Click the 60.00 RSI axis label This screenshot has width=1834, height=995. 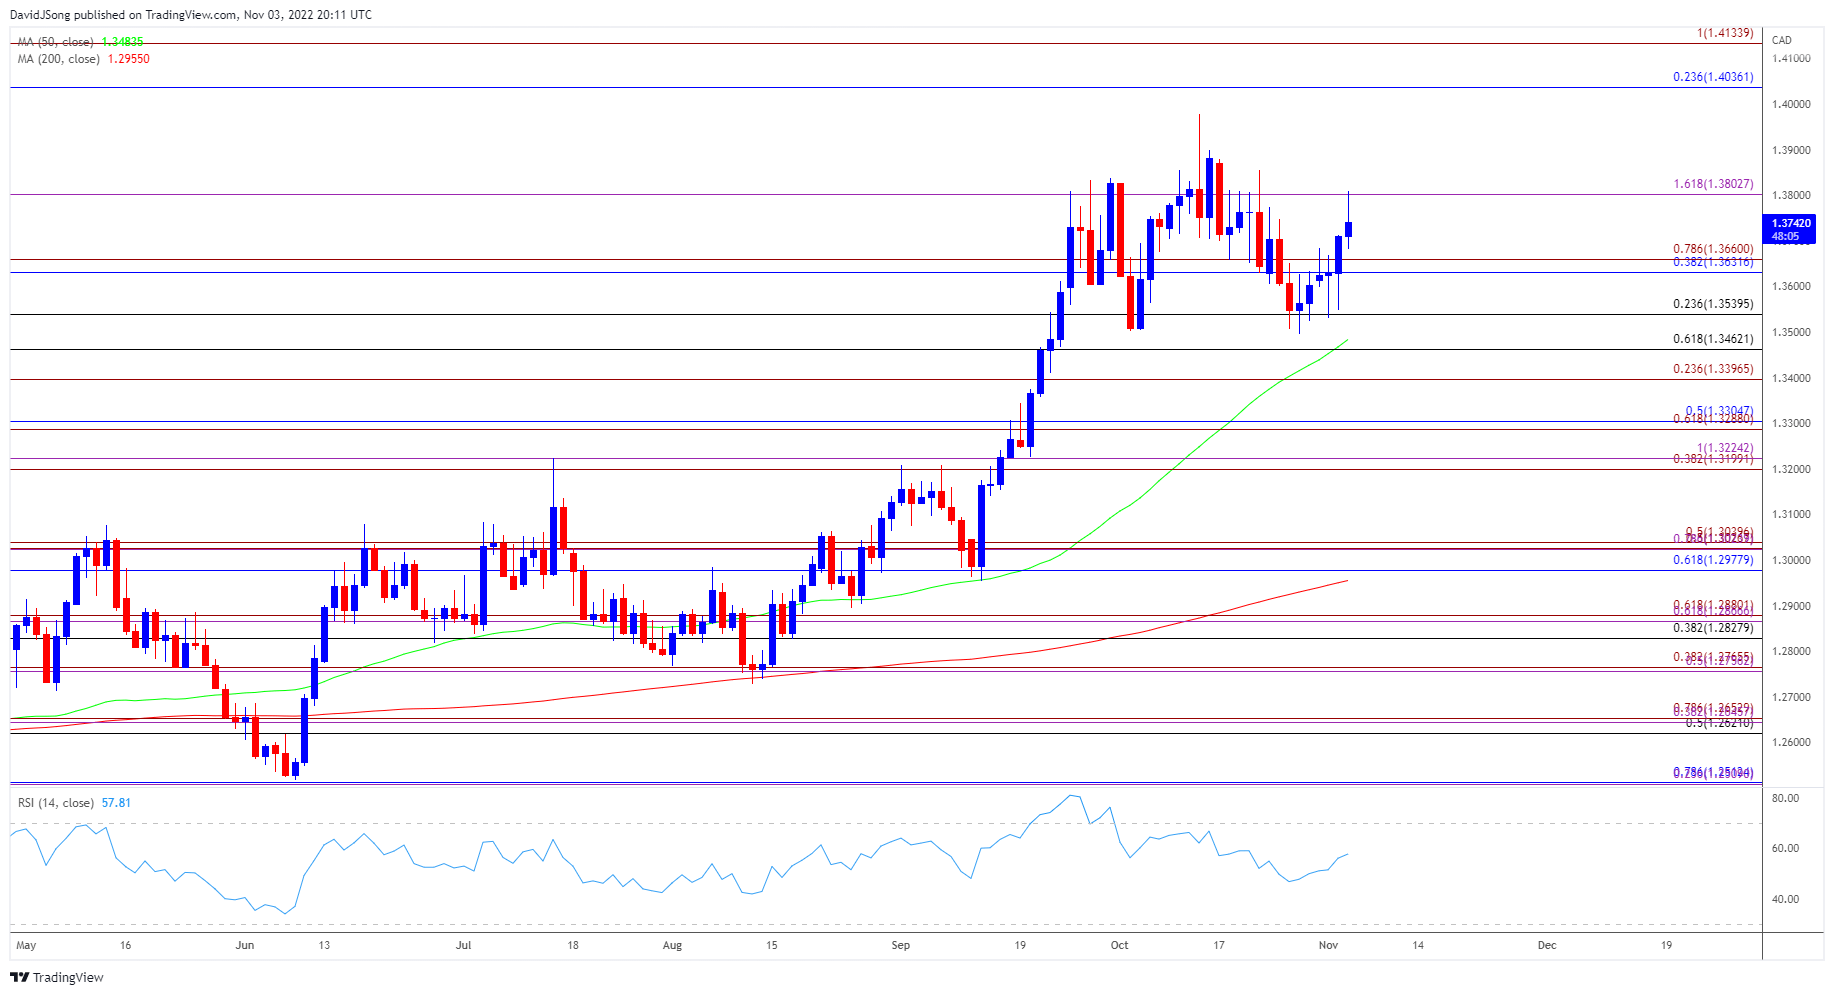1785,848
